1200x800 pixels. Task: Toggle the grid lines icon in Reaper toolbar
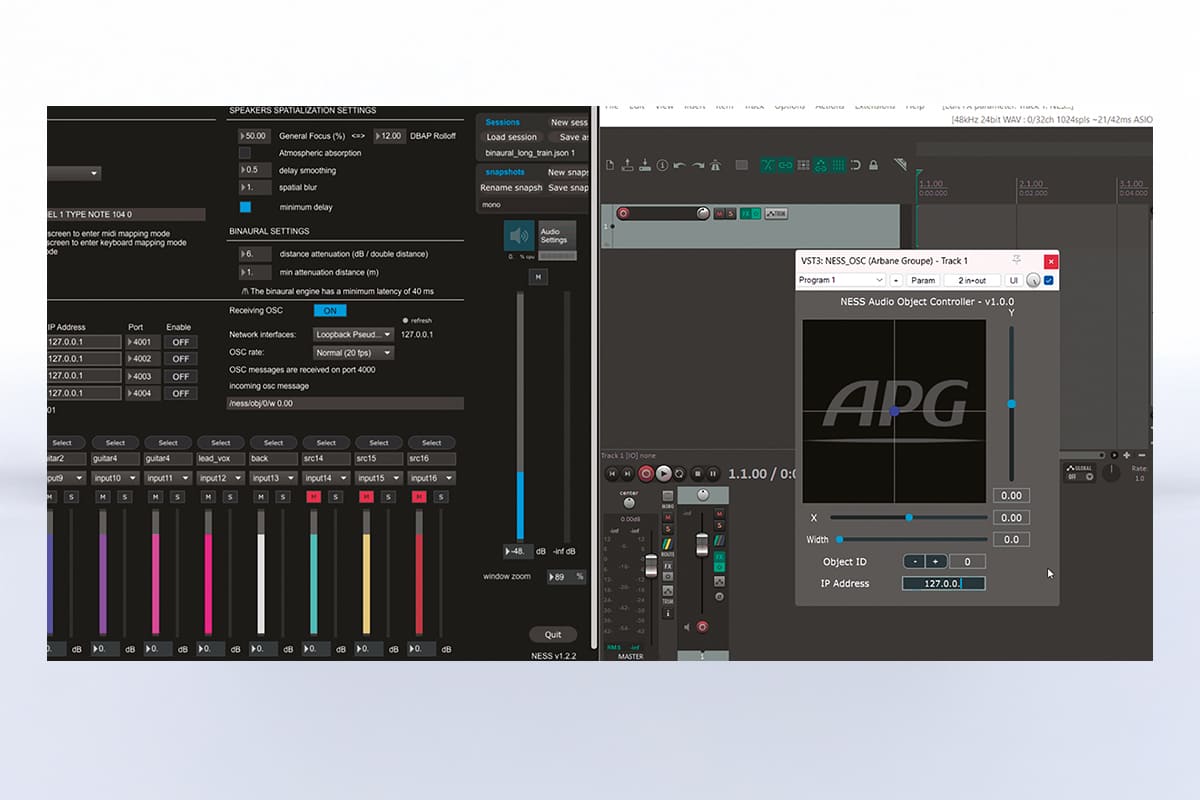pos(836,165)
